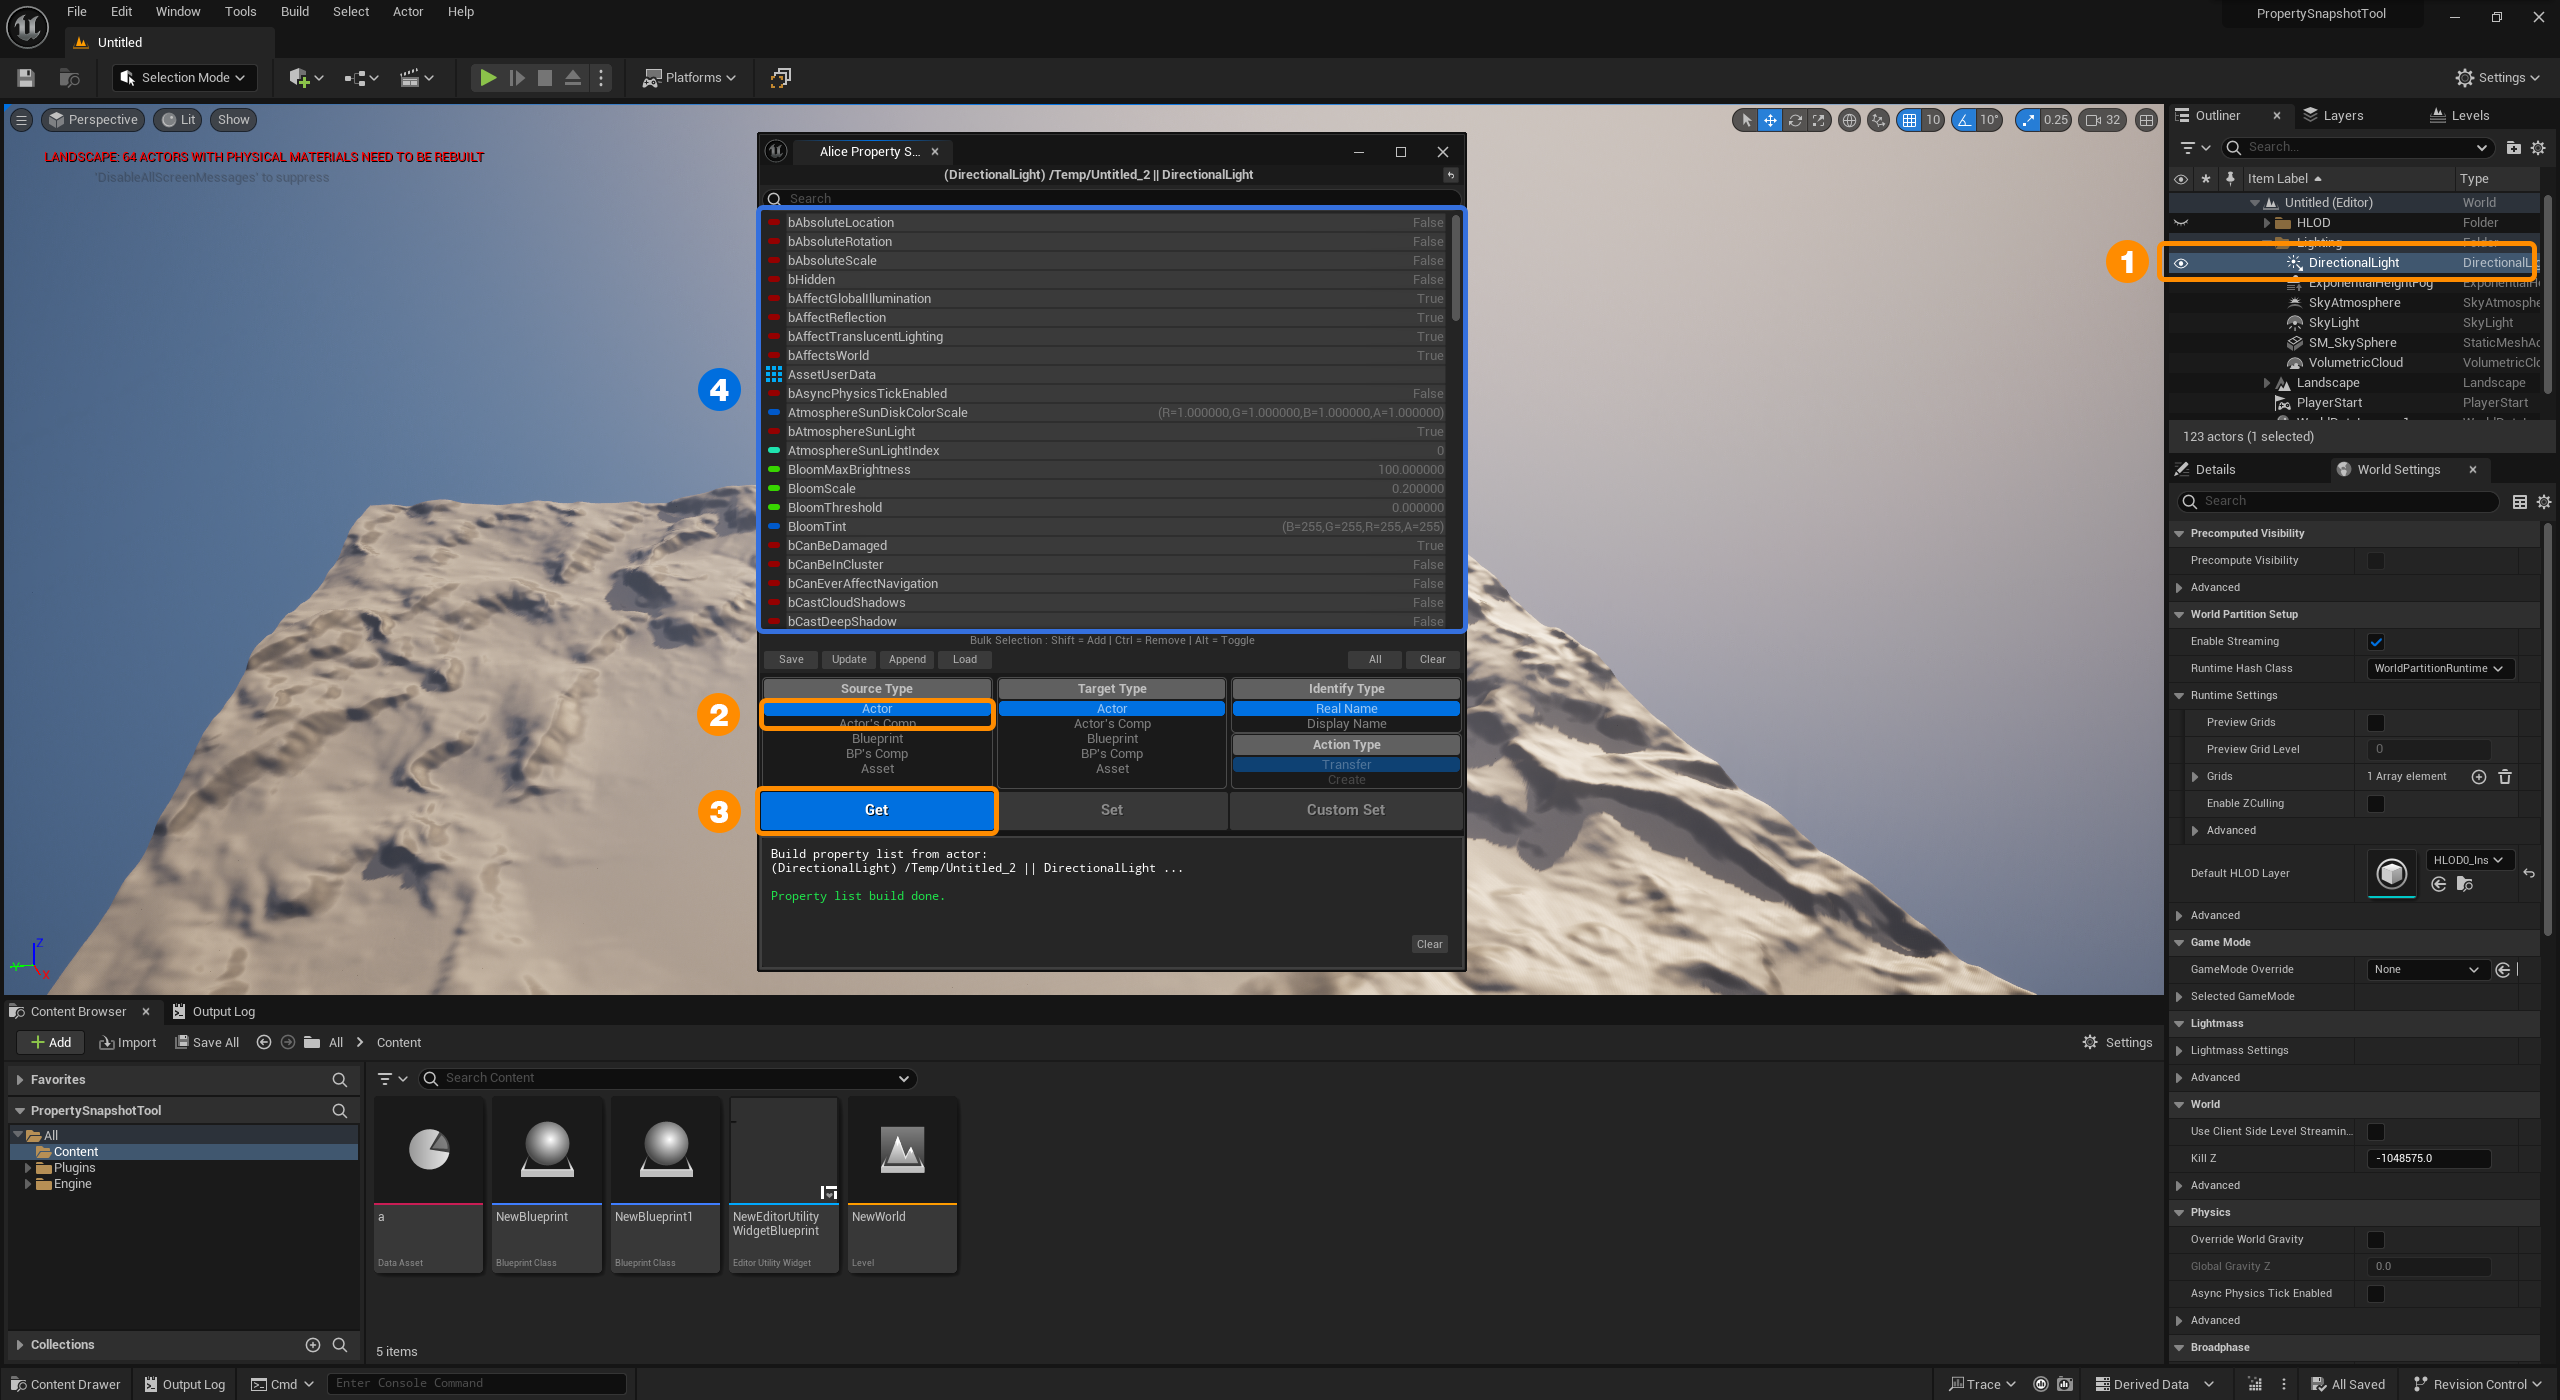2560x1400 pixels.
Task: Switch to the Layers tab
Action: tap(2336, 115)
